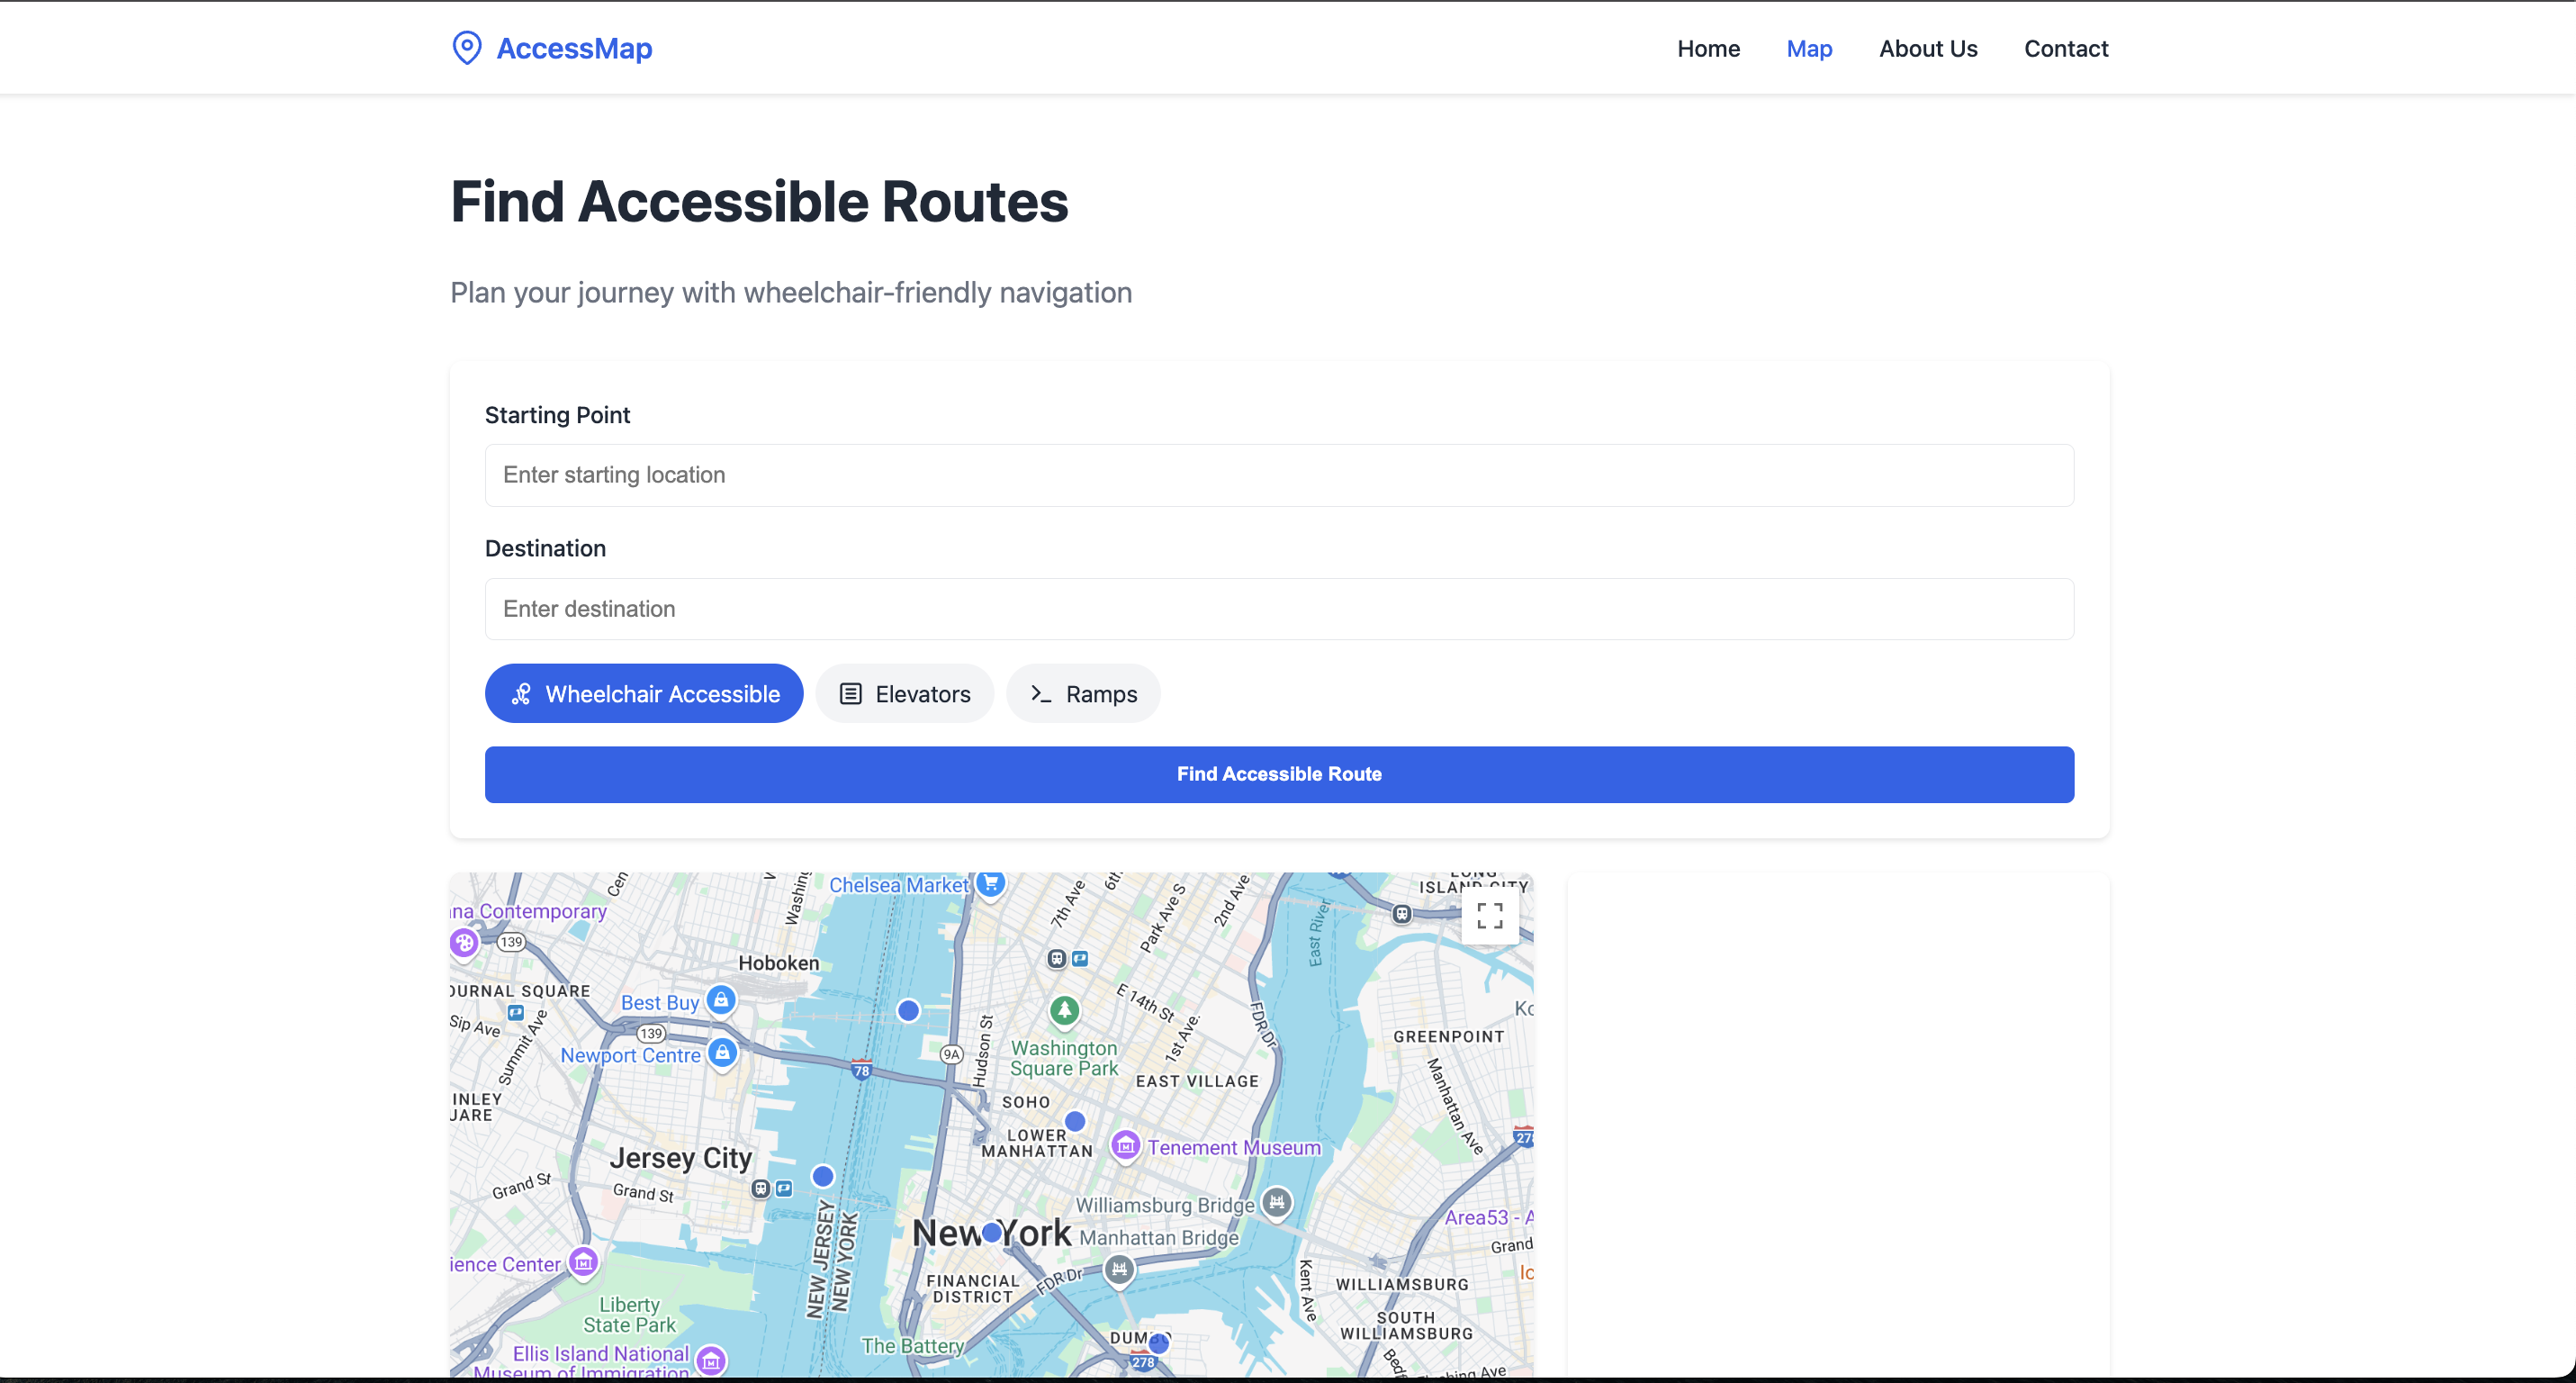2576x1383 pixels.
Task: Focus the Starting Point input field
Action: 1278,475
